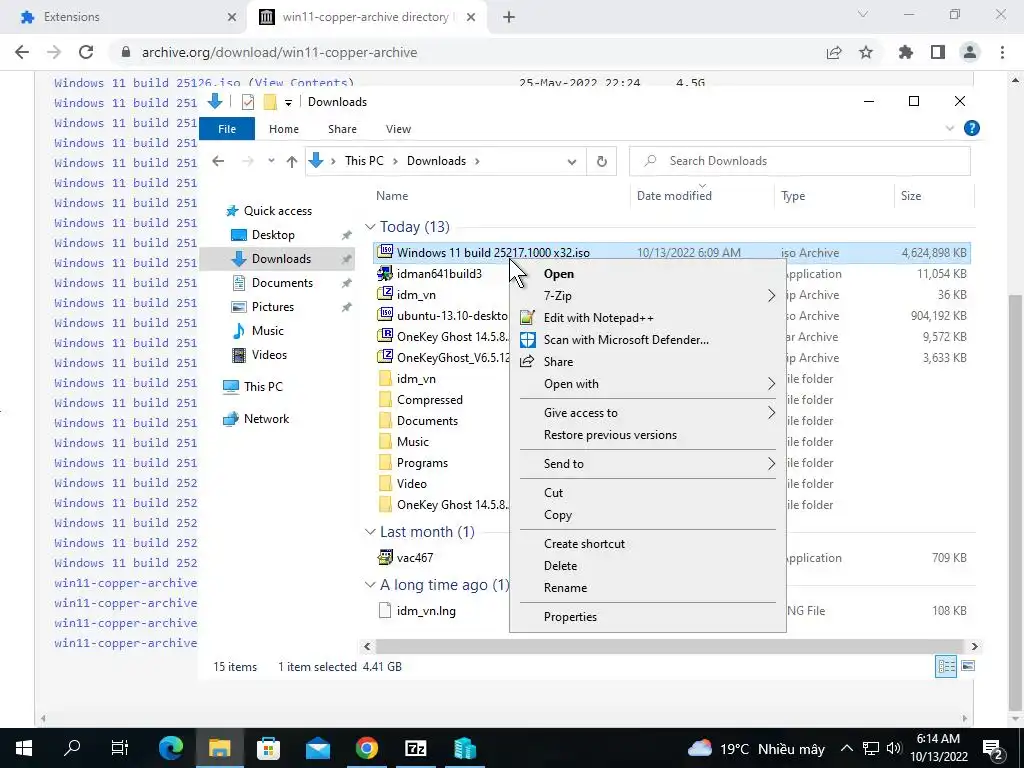Open recent locations dropdown arrow
The height and width of the screenshot is (768, 1024).
click(270, 161)
